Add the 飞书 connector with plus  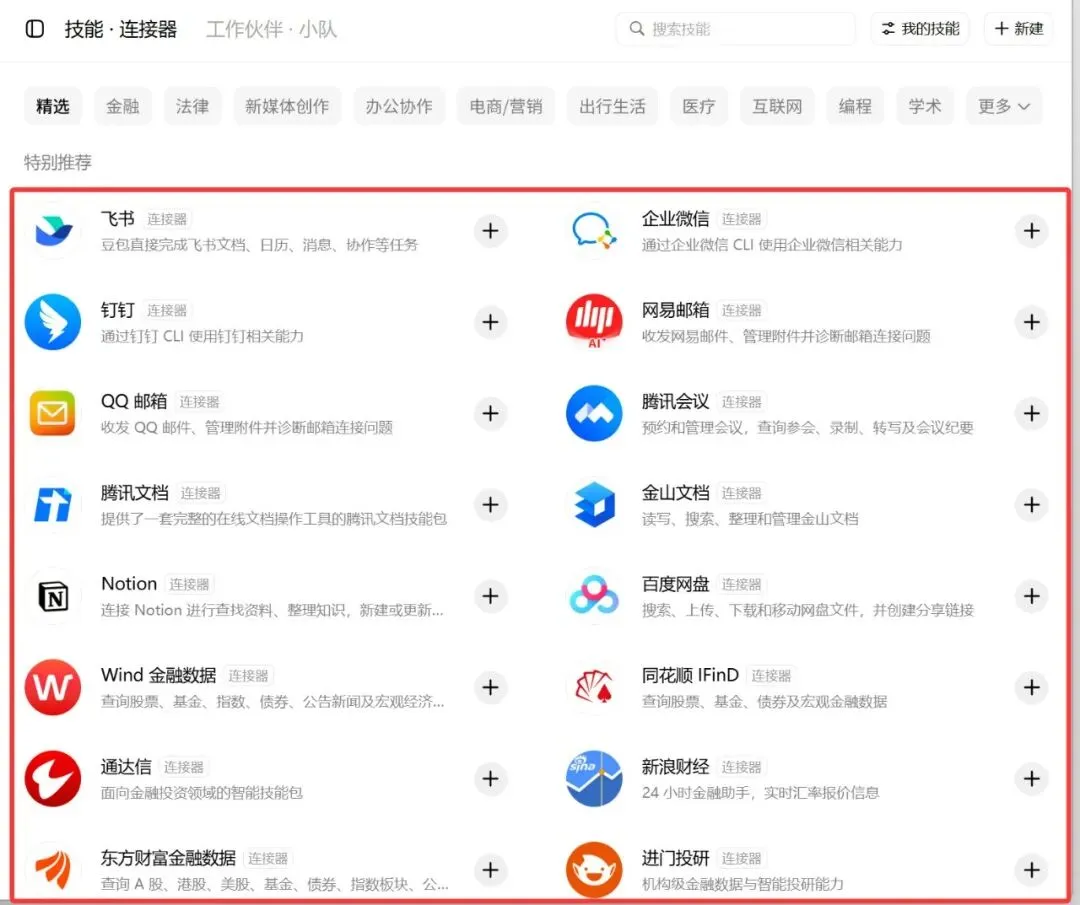pyautogui.click(x=490, y=231)
